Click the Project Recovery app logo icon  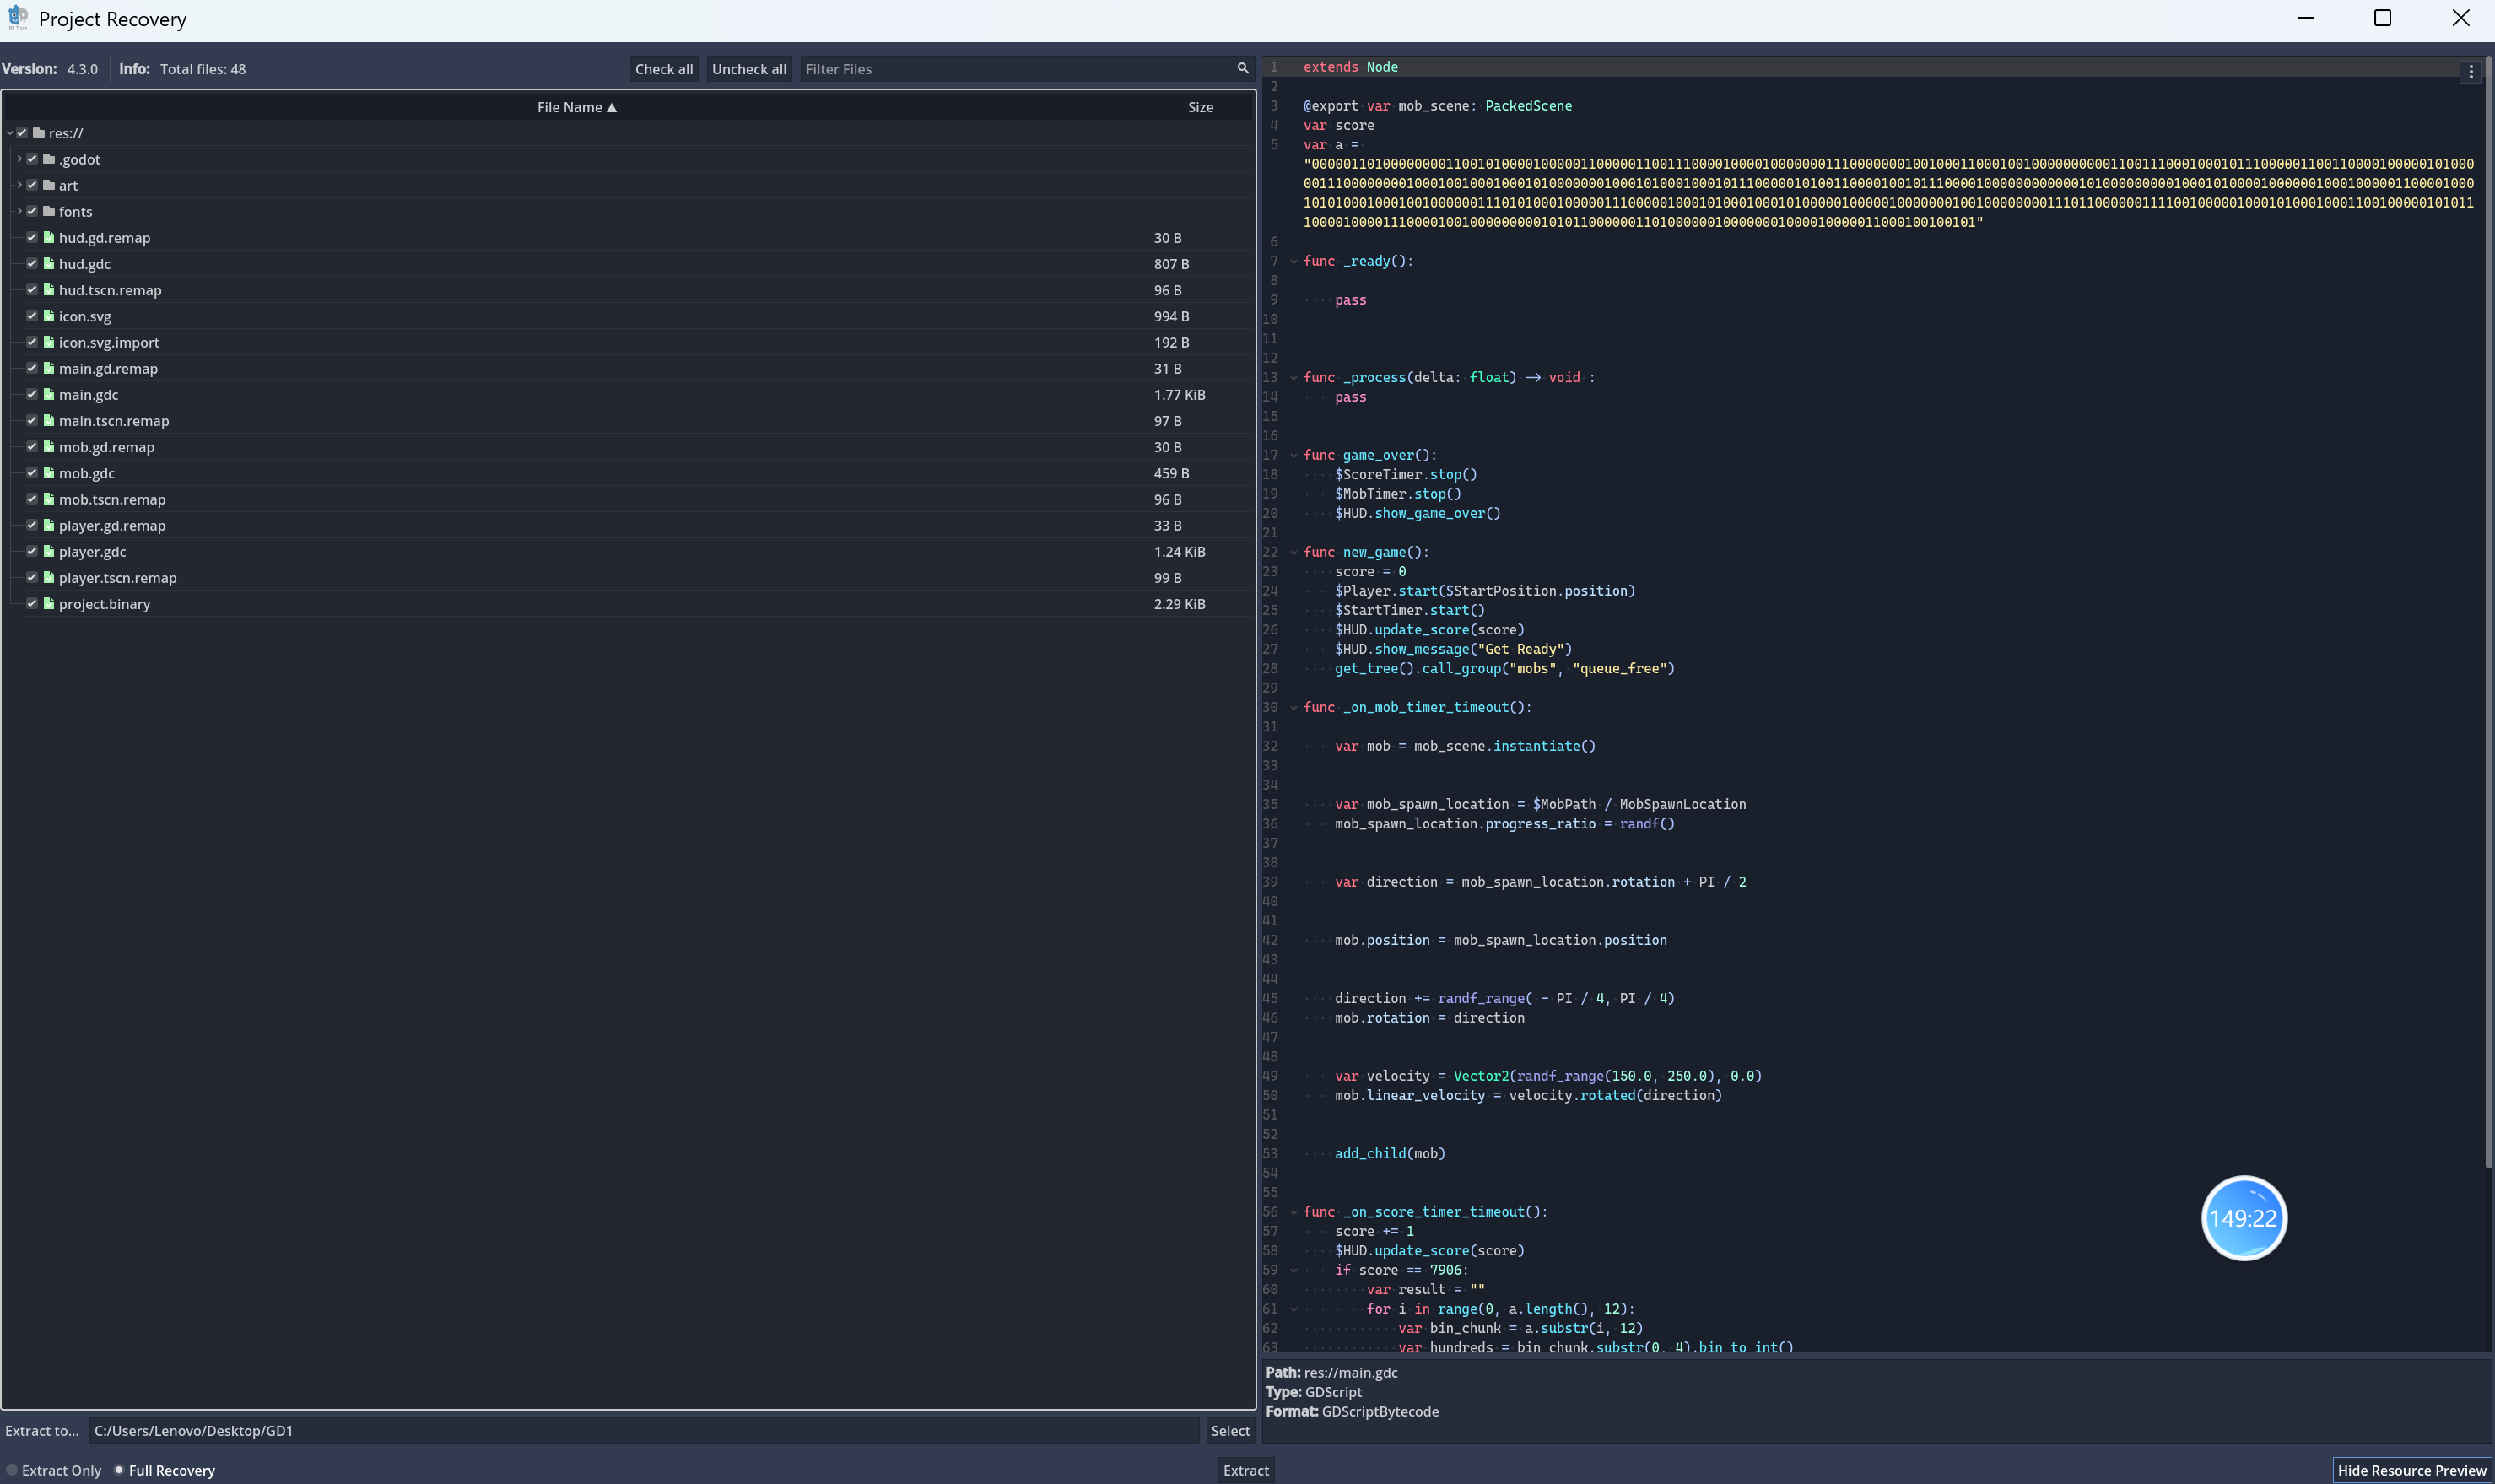[x=17, y=18]
